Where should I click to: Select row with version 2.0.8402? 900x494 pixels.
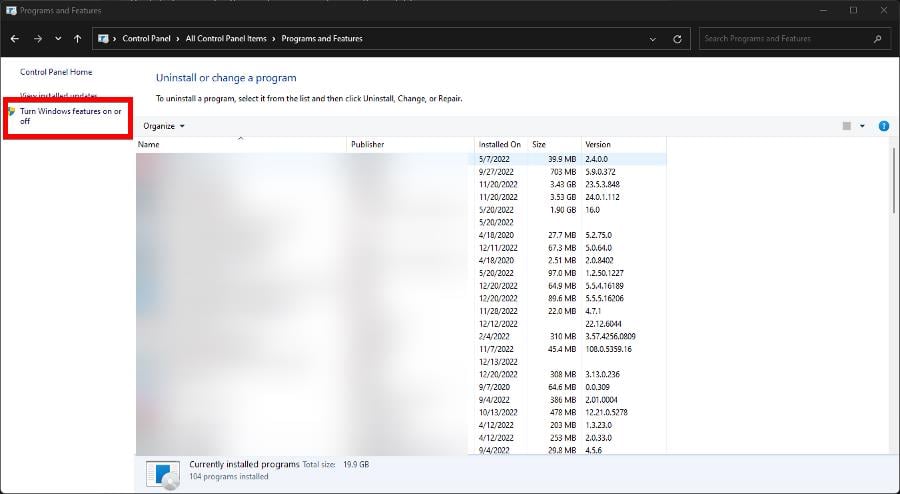coord(401,260)
